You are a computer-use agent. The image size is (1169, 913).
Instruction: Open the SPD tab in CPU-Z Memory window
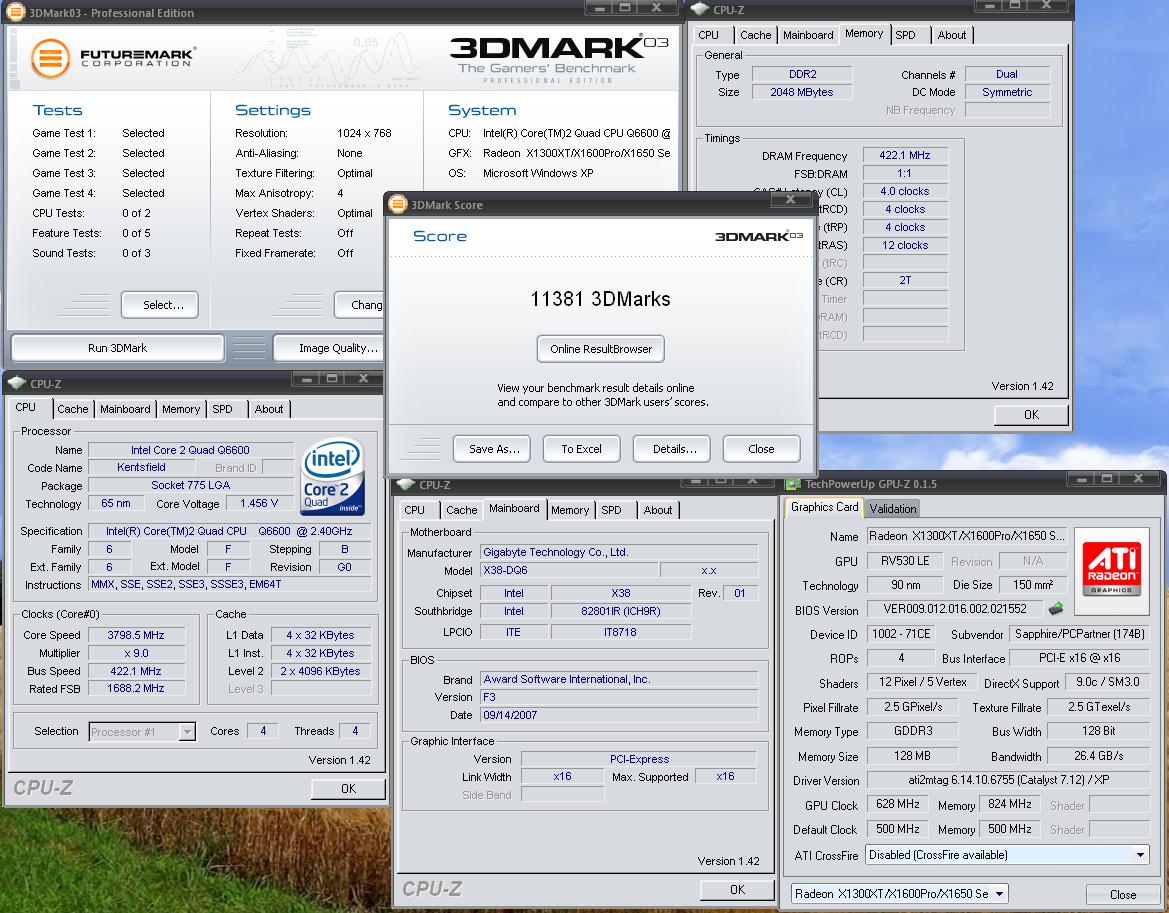905,35
